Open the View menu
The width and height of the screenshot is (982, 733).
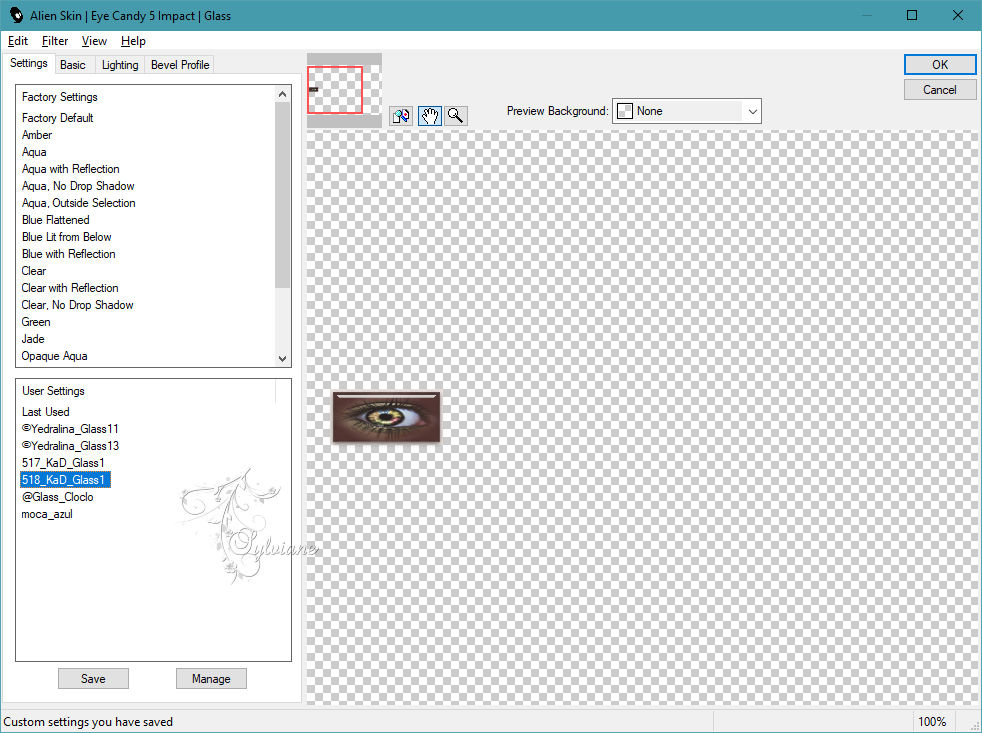click(94, 41)
